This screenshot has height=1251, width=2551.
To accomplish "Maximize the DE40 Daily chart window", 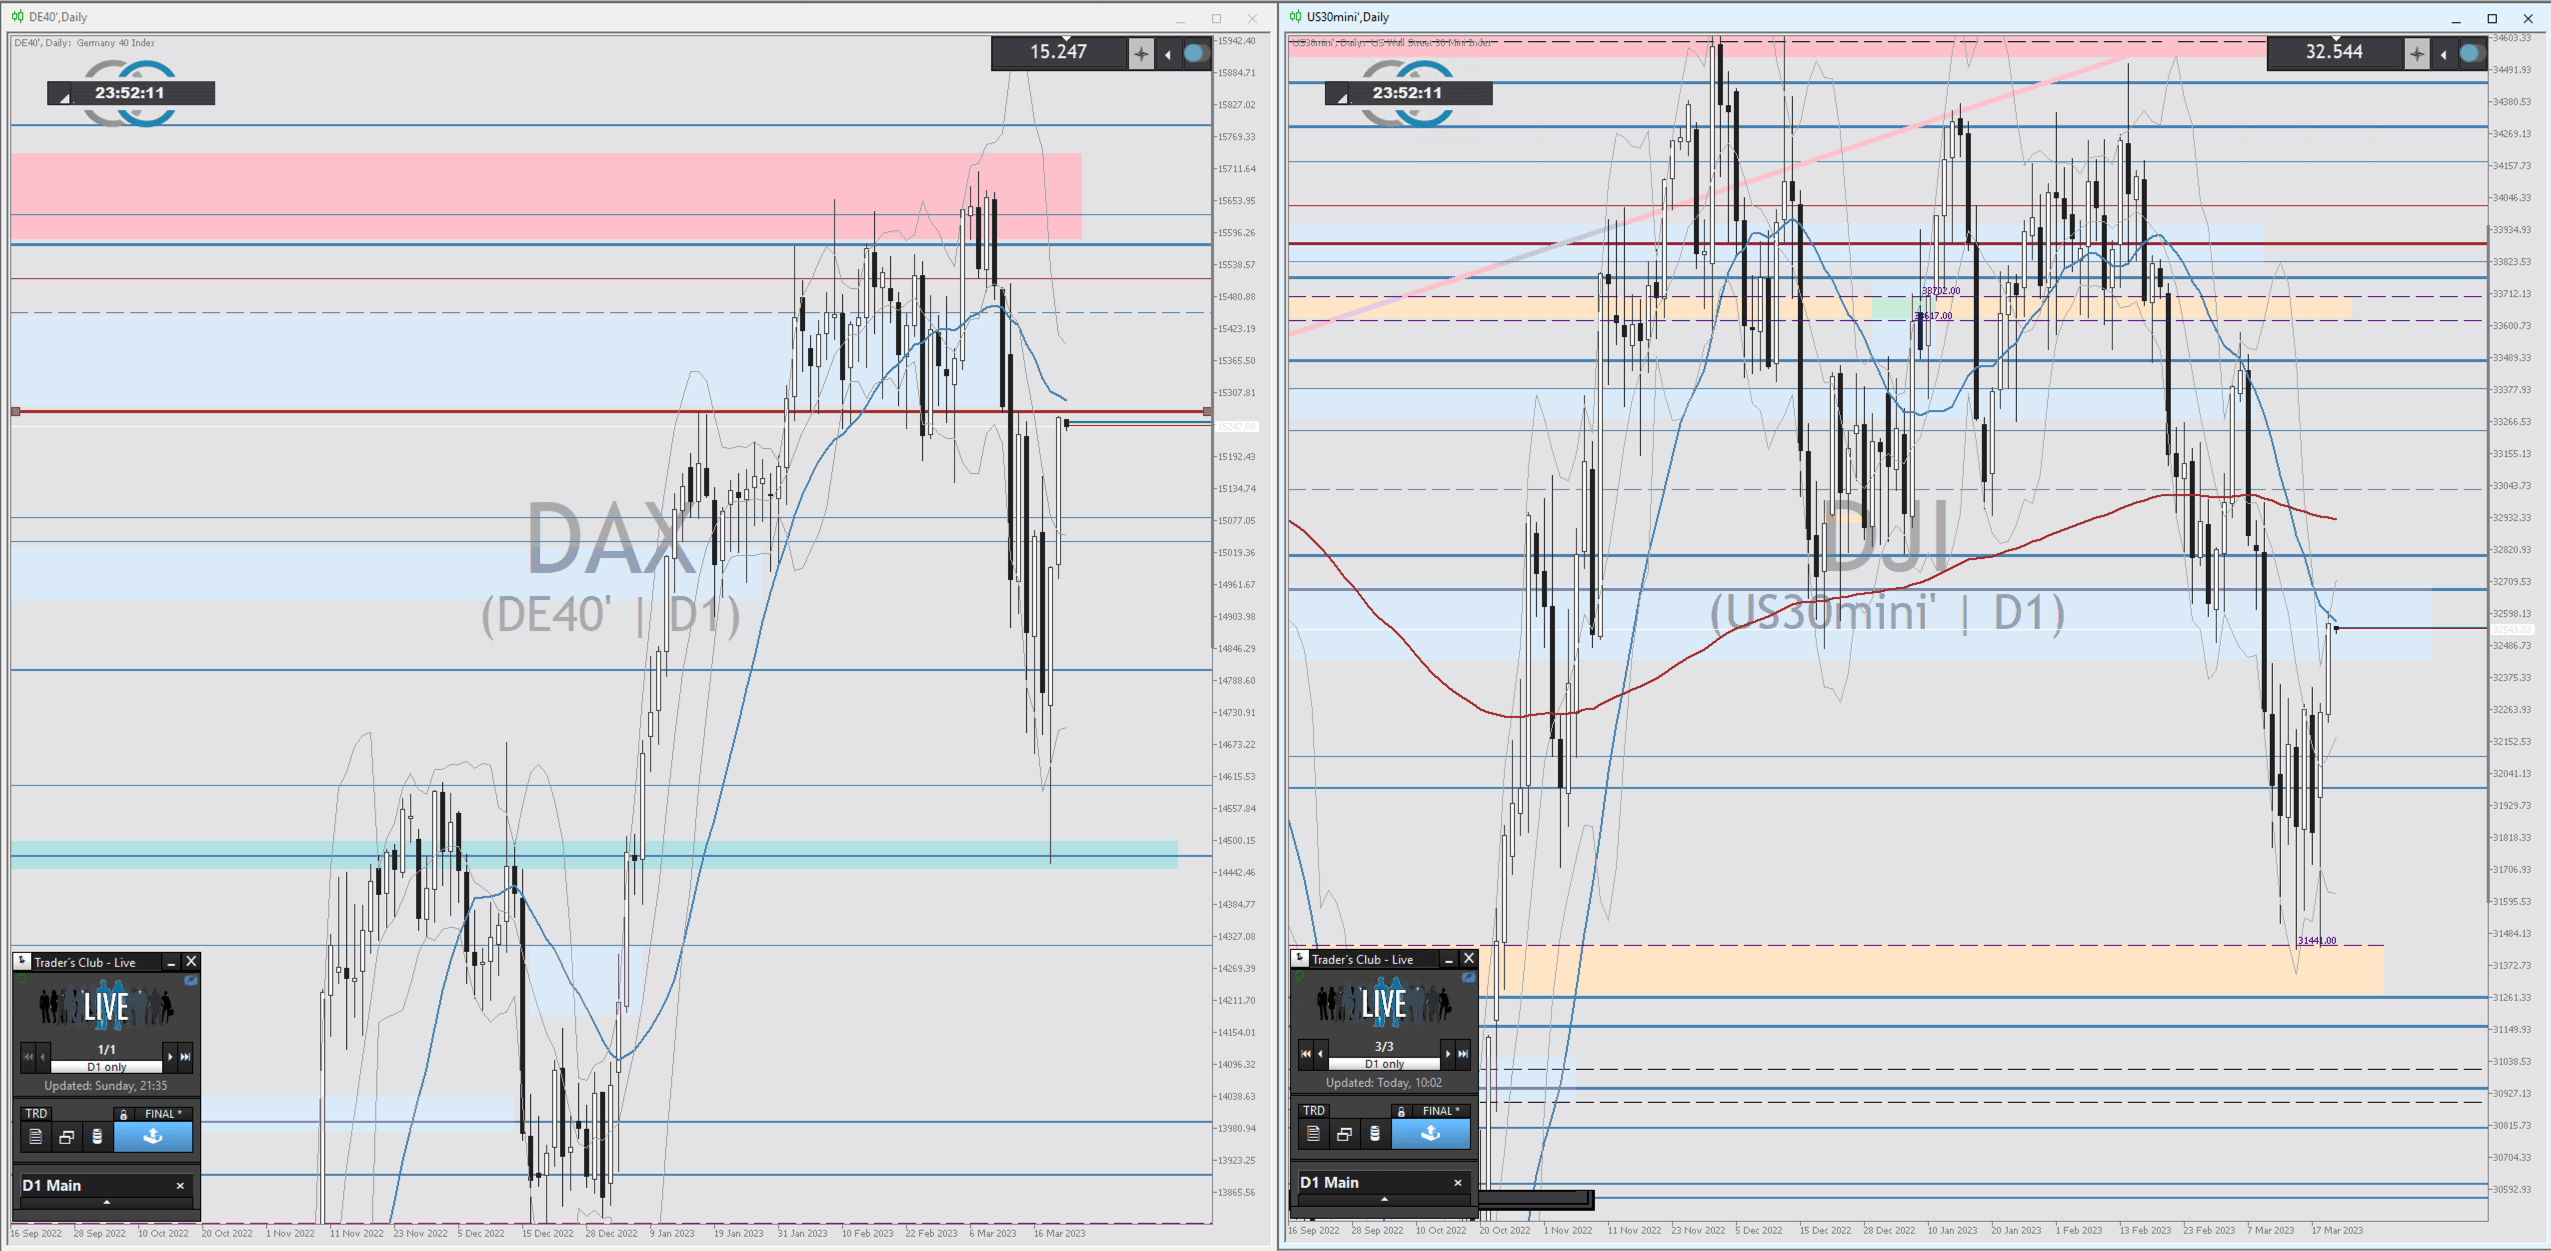I will (1216, 18).
